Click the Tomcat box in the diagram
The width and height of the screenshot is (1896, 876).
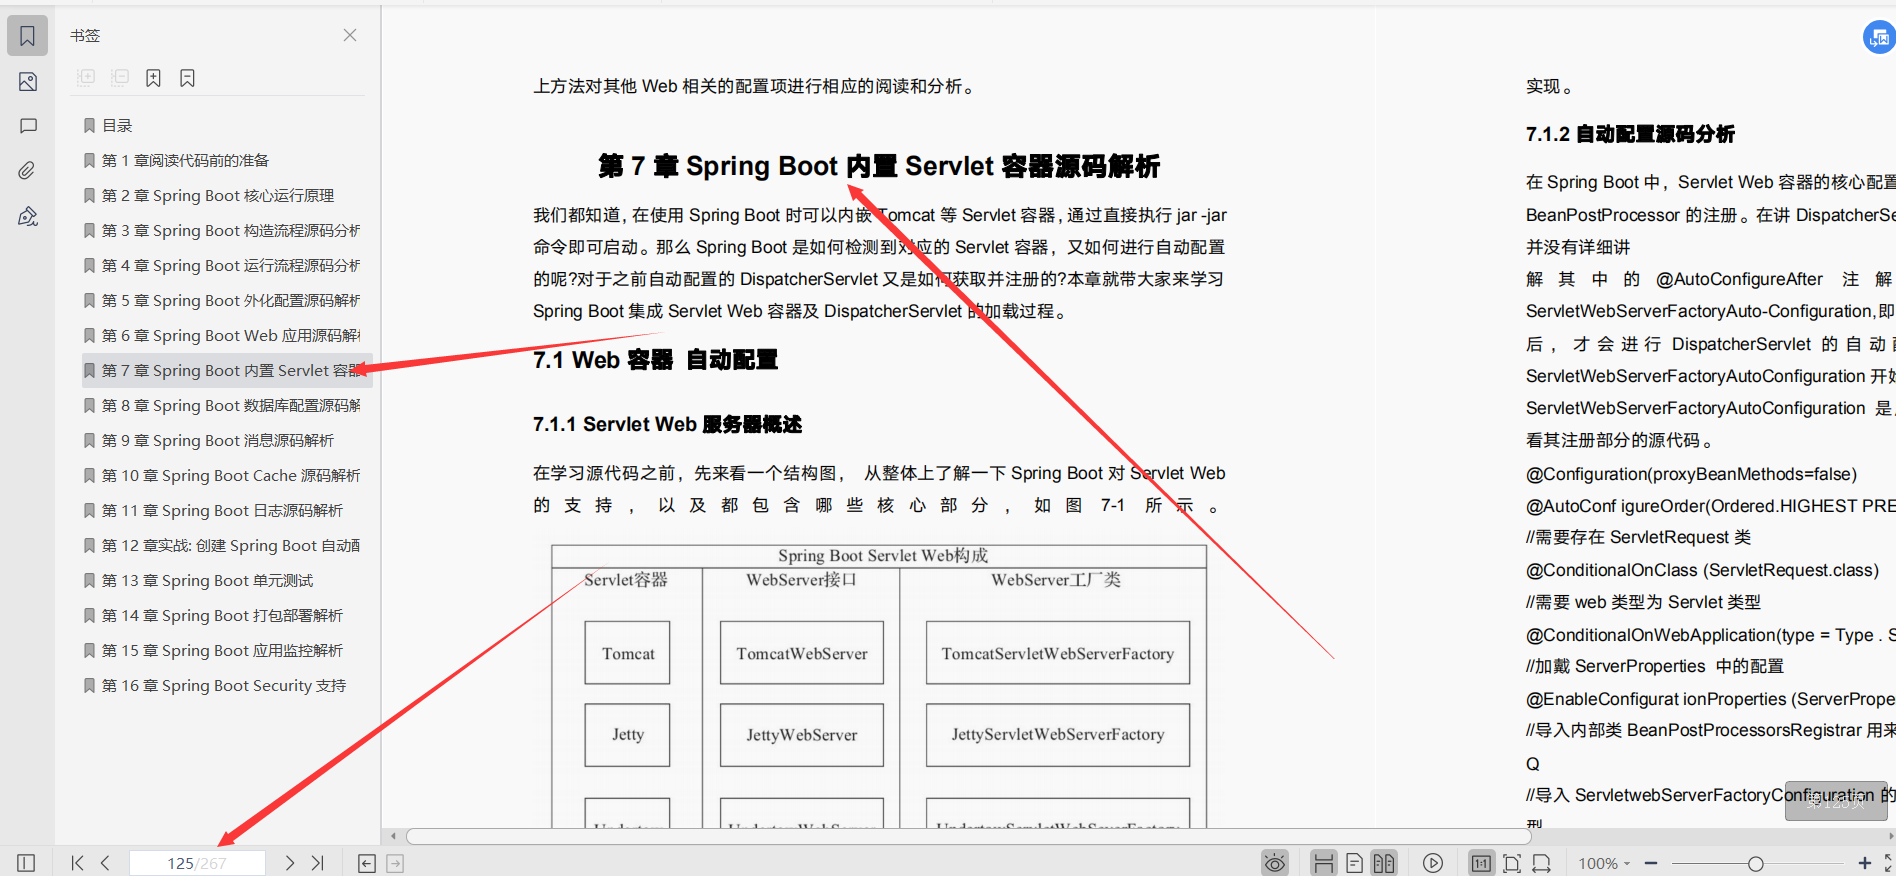point(628,653)
